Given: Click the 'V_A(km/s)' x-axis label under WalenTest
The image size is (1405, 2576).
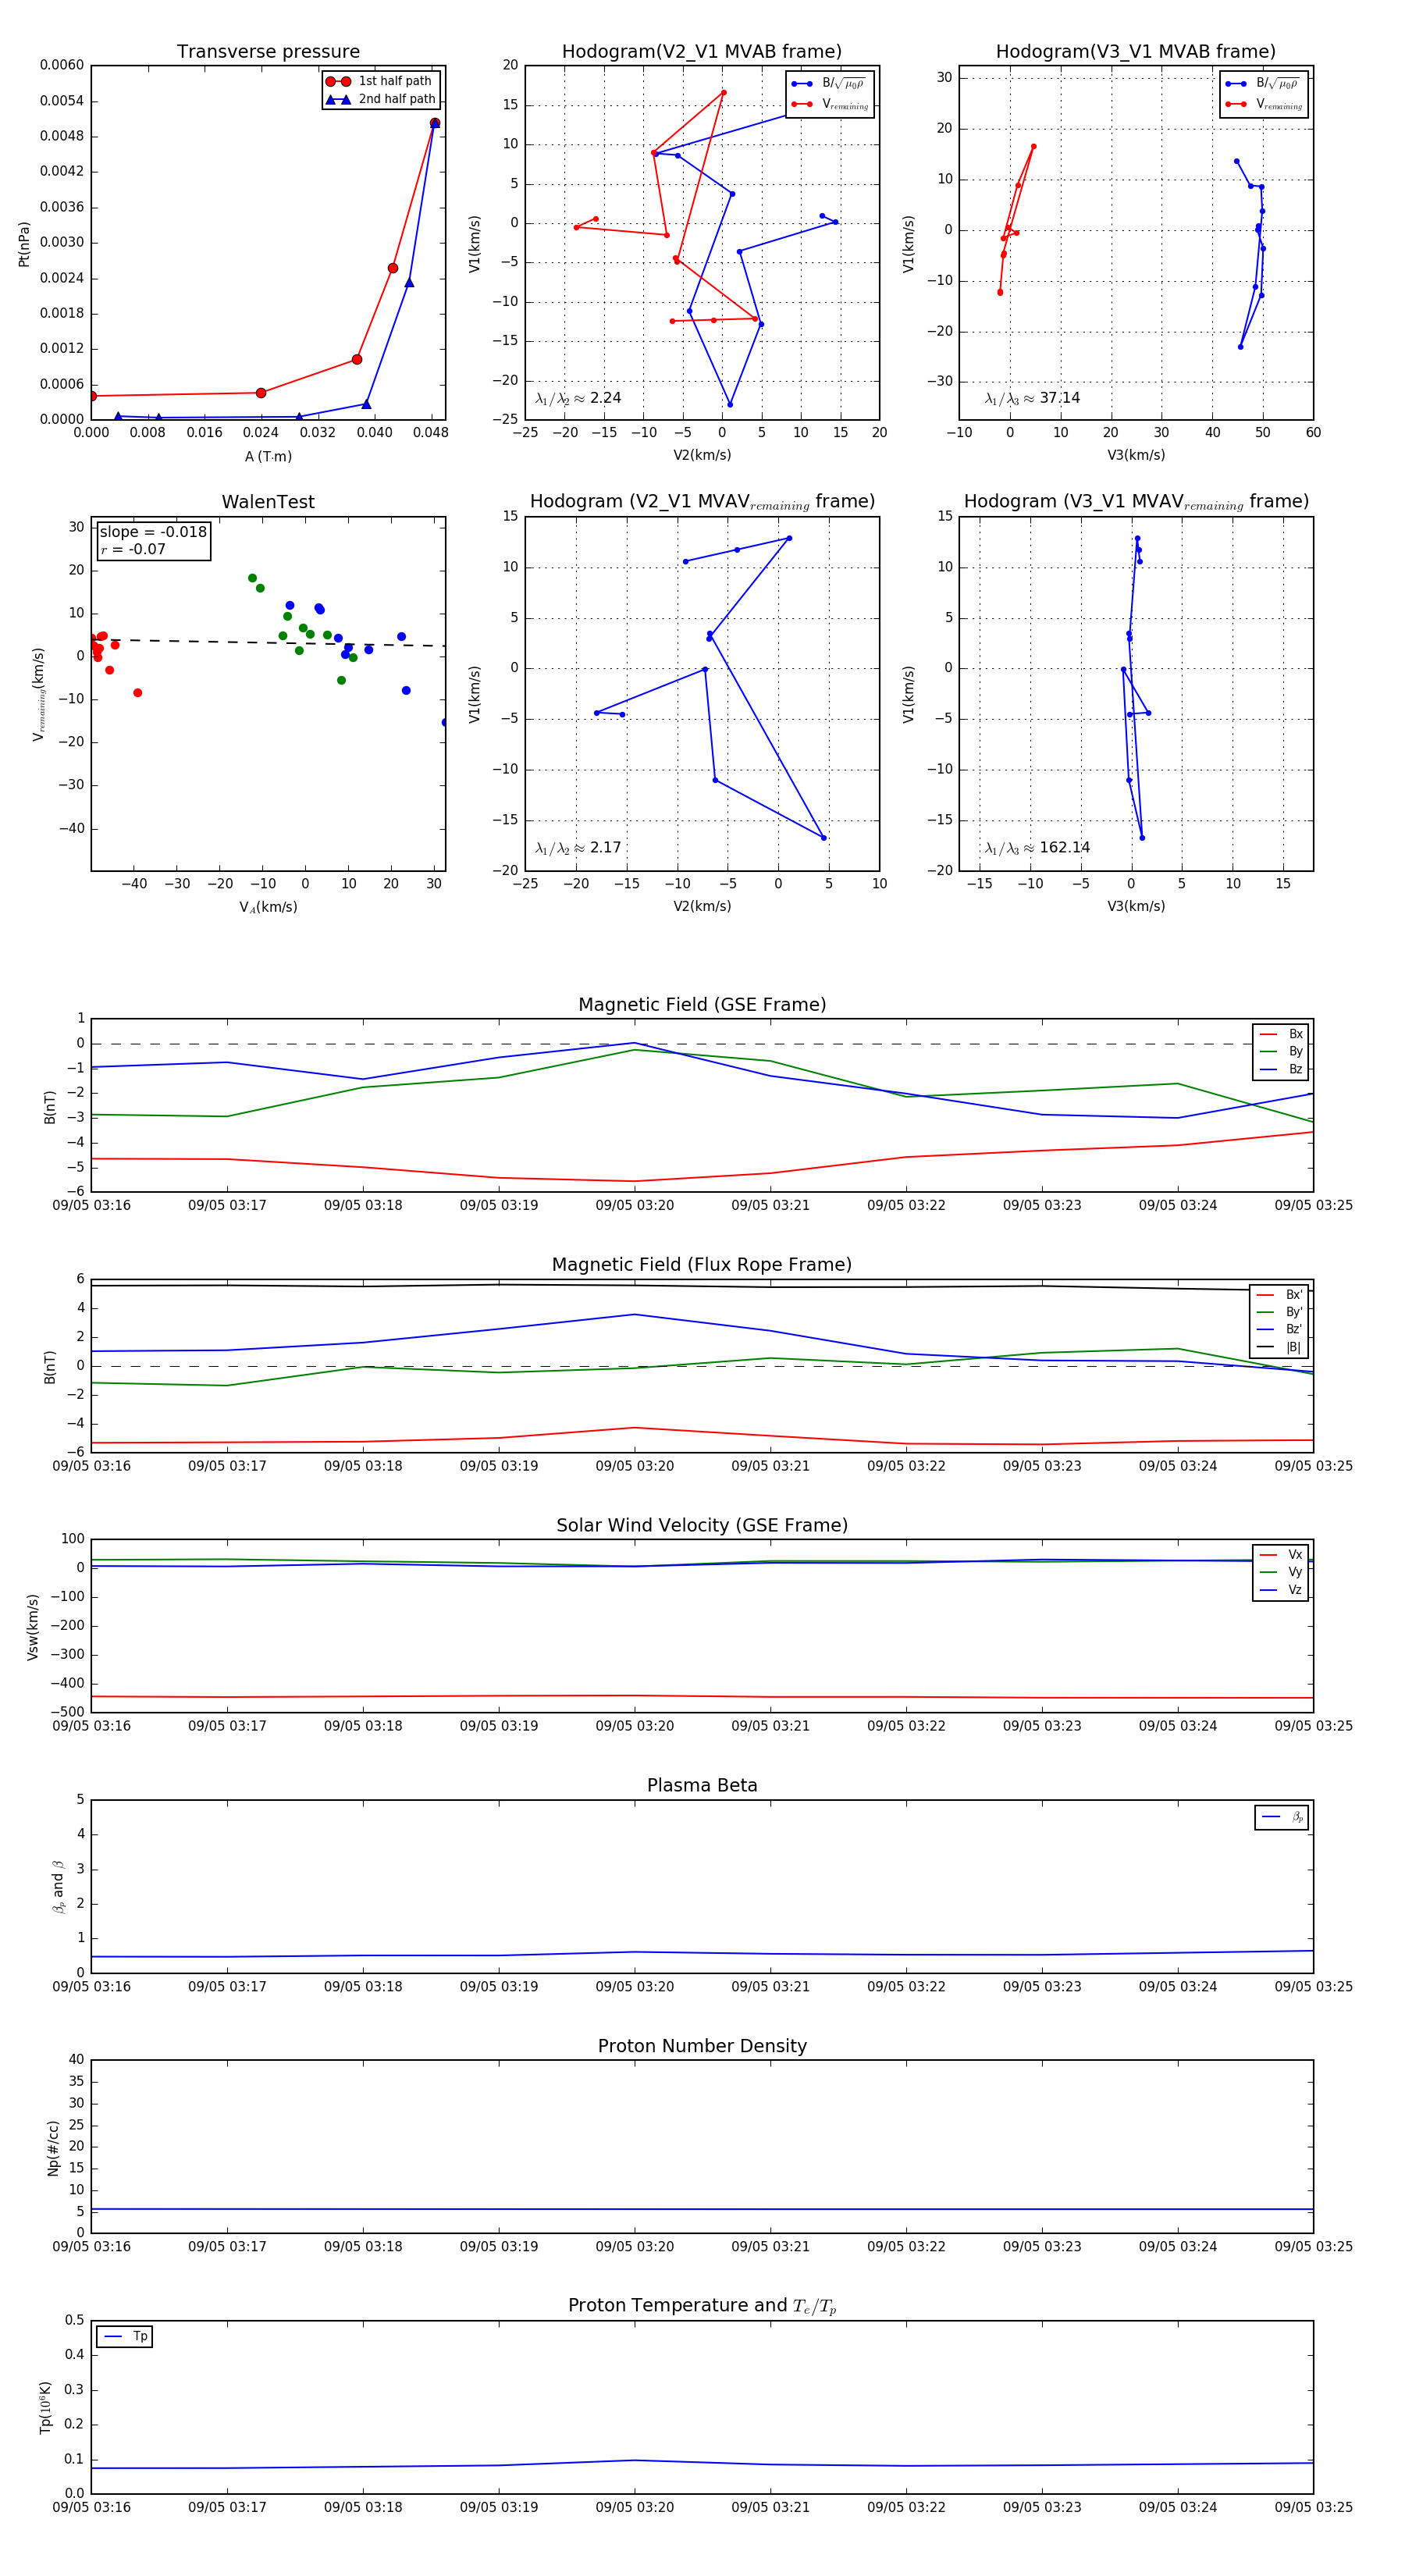Looking at the screenshot, I should coord(268,907).
